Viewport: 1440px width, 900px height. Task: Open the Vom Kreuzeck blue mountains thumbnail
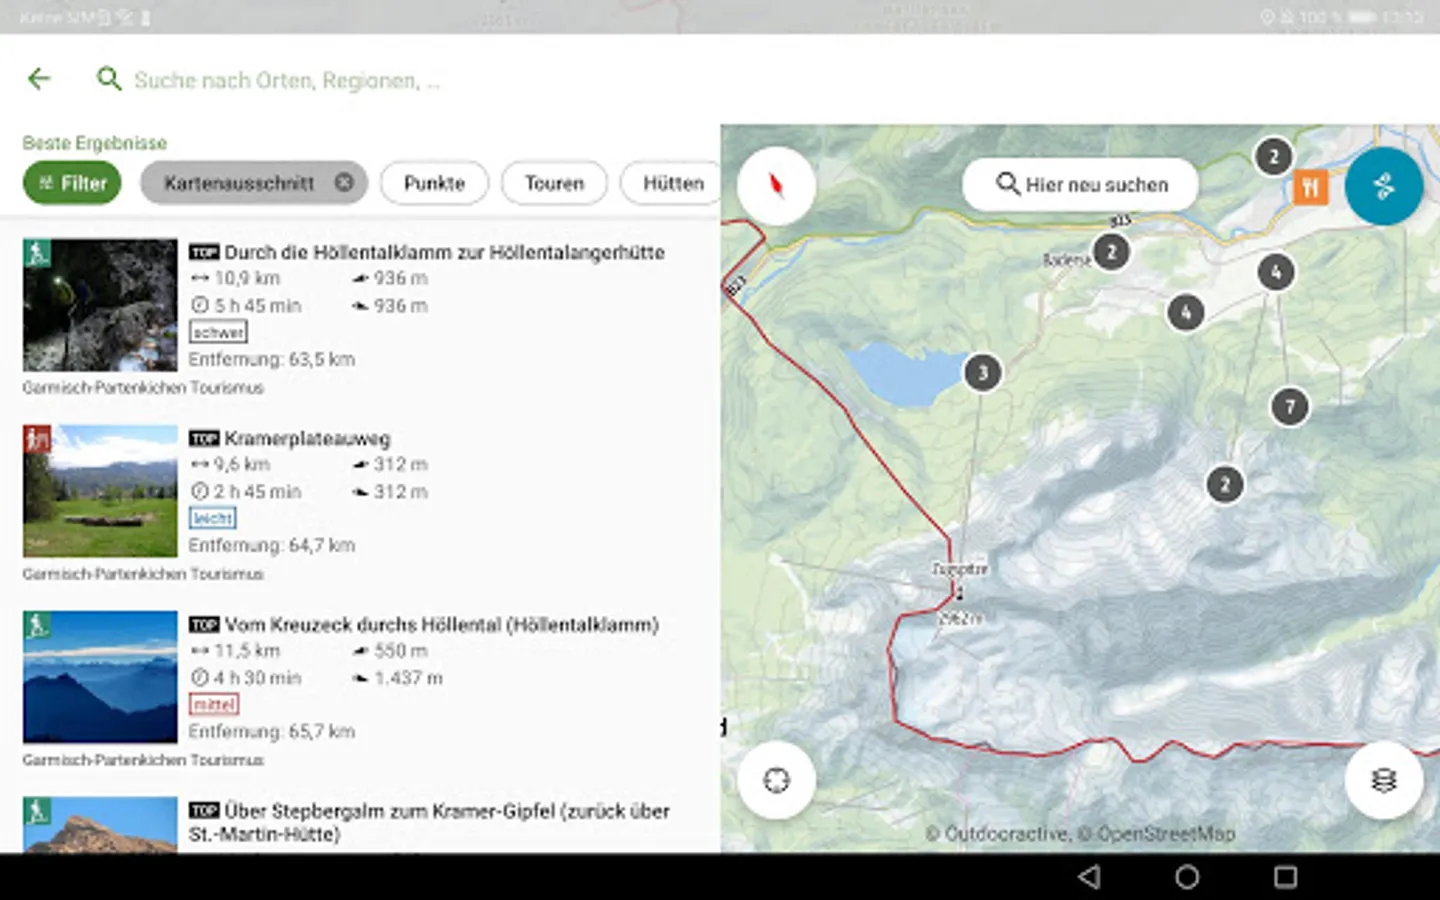[x=100, y=677]
